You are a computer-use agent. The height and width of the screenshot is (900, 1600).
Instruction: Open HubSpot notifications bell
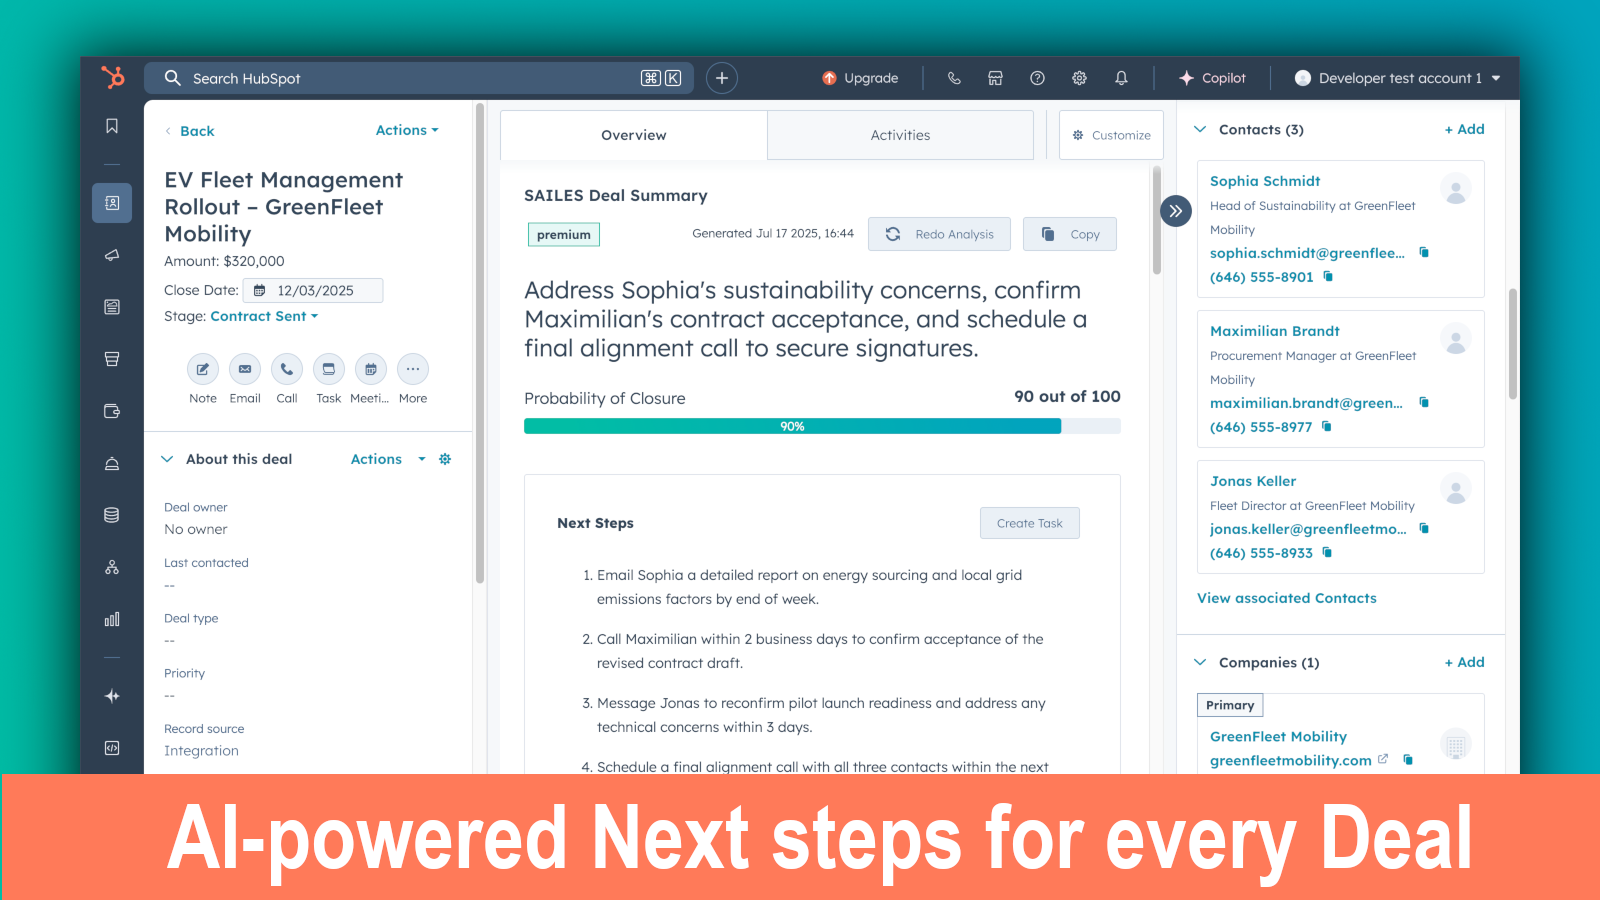click(1121, 78)
